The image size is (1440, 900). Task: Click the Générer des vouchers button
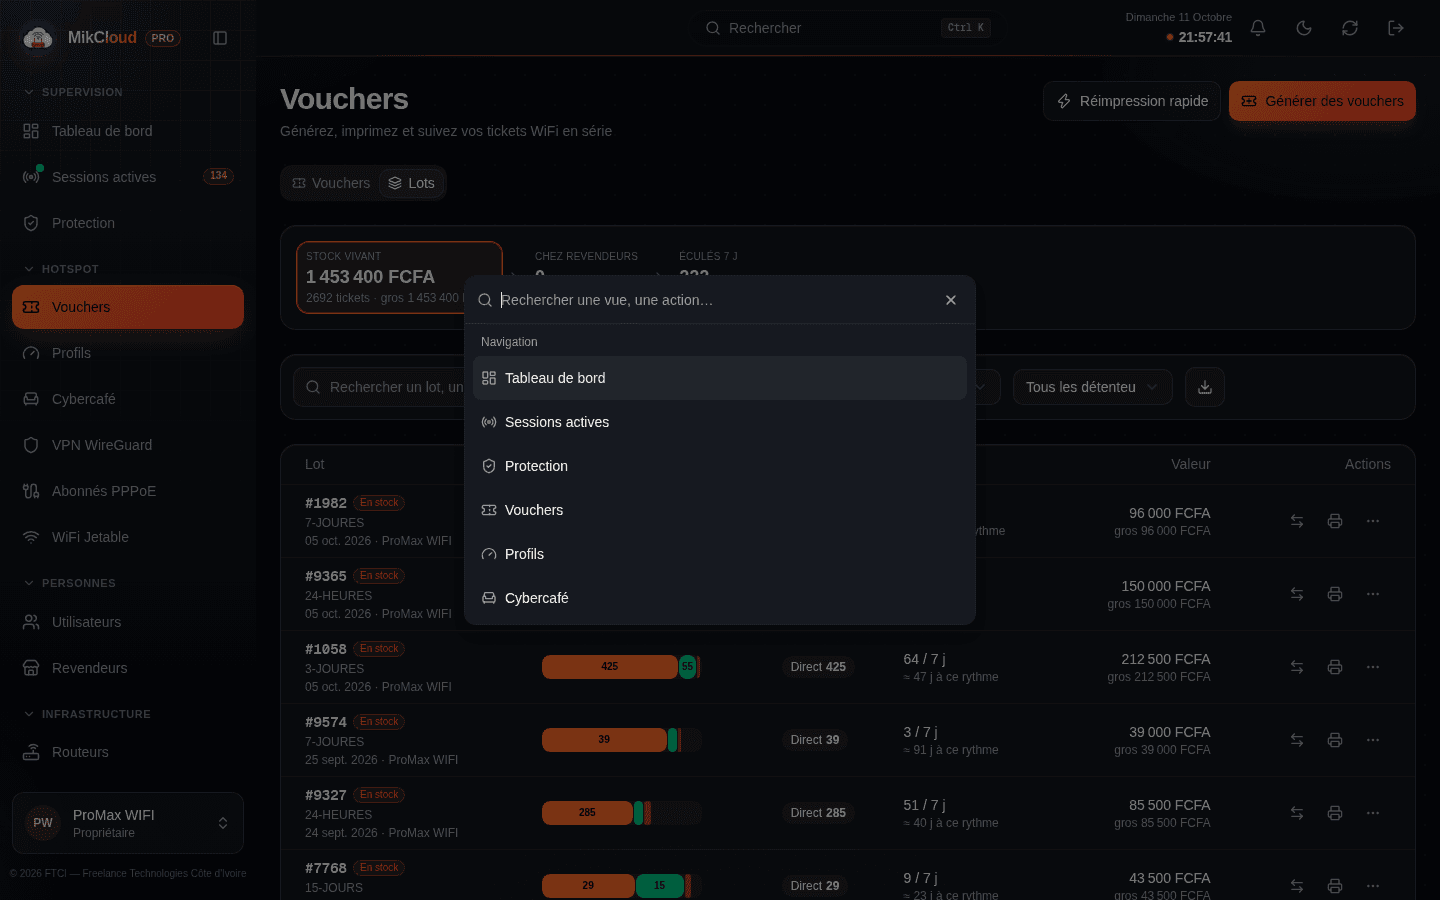1322,101
